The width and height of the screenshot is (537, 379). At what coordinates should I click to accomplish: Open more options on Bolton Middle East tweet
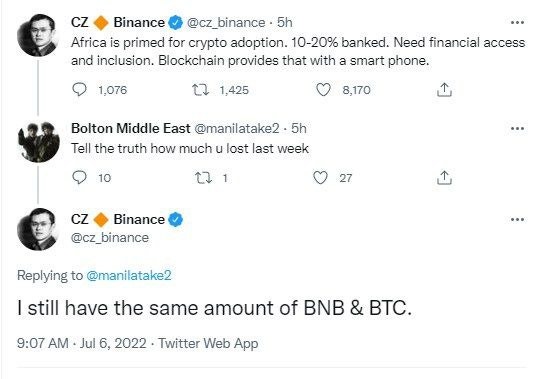[x=517, y=129]
